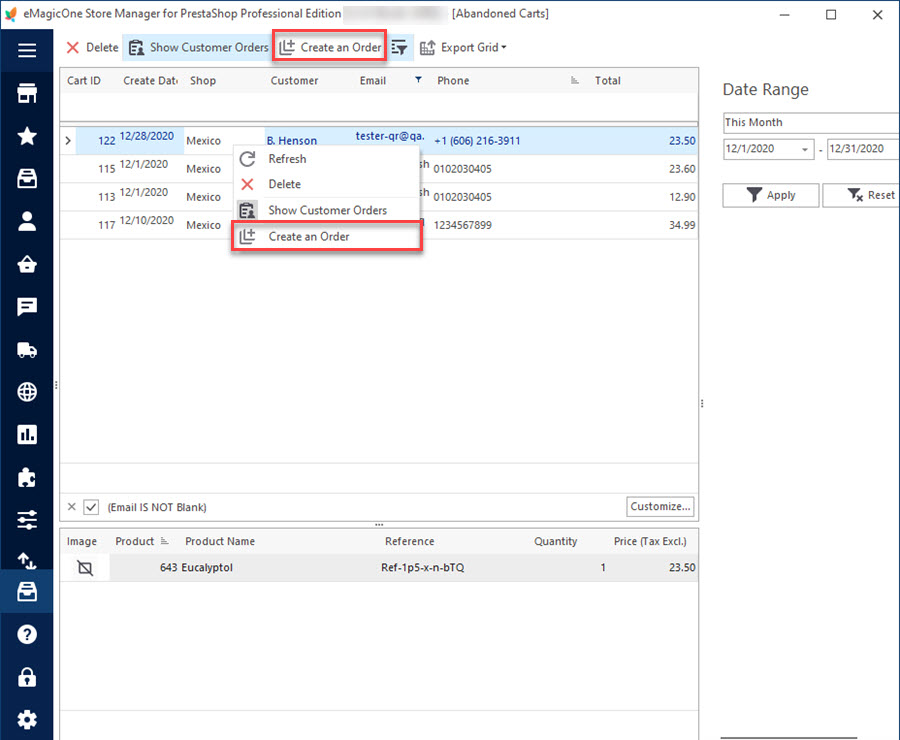The height and width of the screenshot is (740, 900).
Task: Open the addons puzzle sidebar icon
Action: pyautogui.click(x=26, y=477)
